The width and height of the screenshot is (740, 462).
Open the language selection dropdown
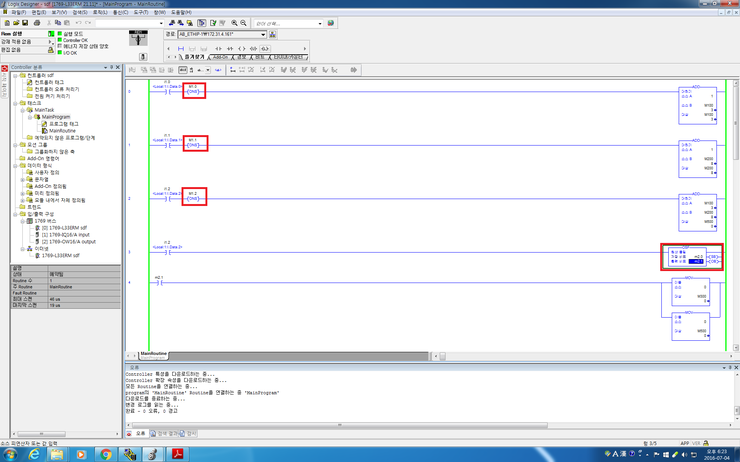(x=320, y=23)
